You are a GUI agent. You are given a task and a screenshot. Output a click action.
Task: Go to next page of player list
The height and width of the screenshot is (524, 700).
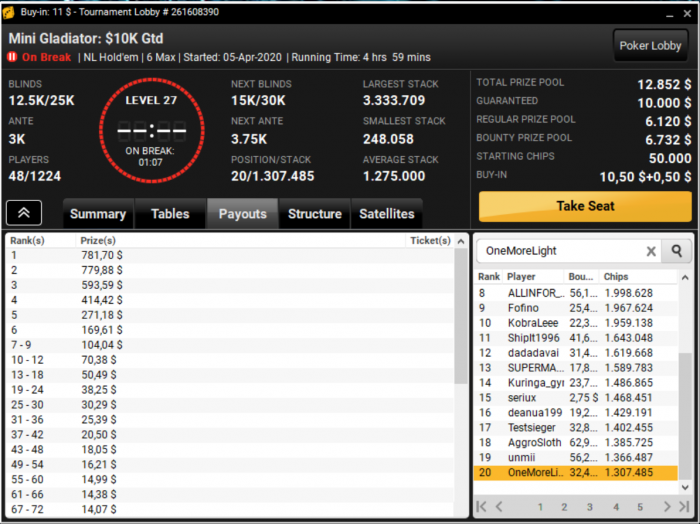point(667,507)
